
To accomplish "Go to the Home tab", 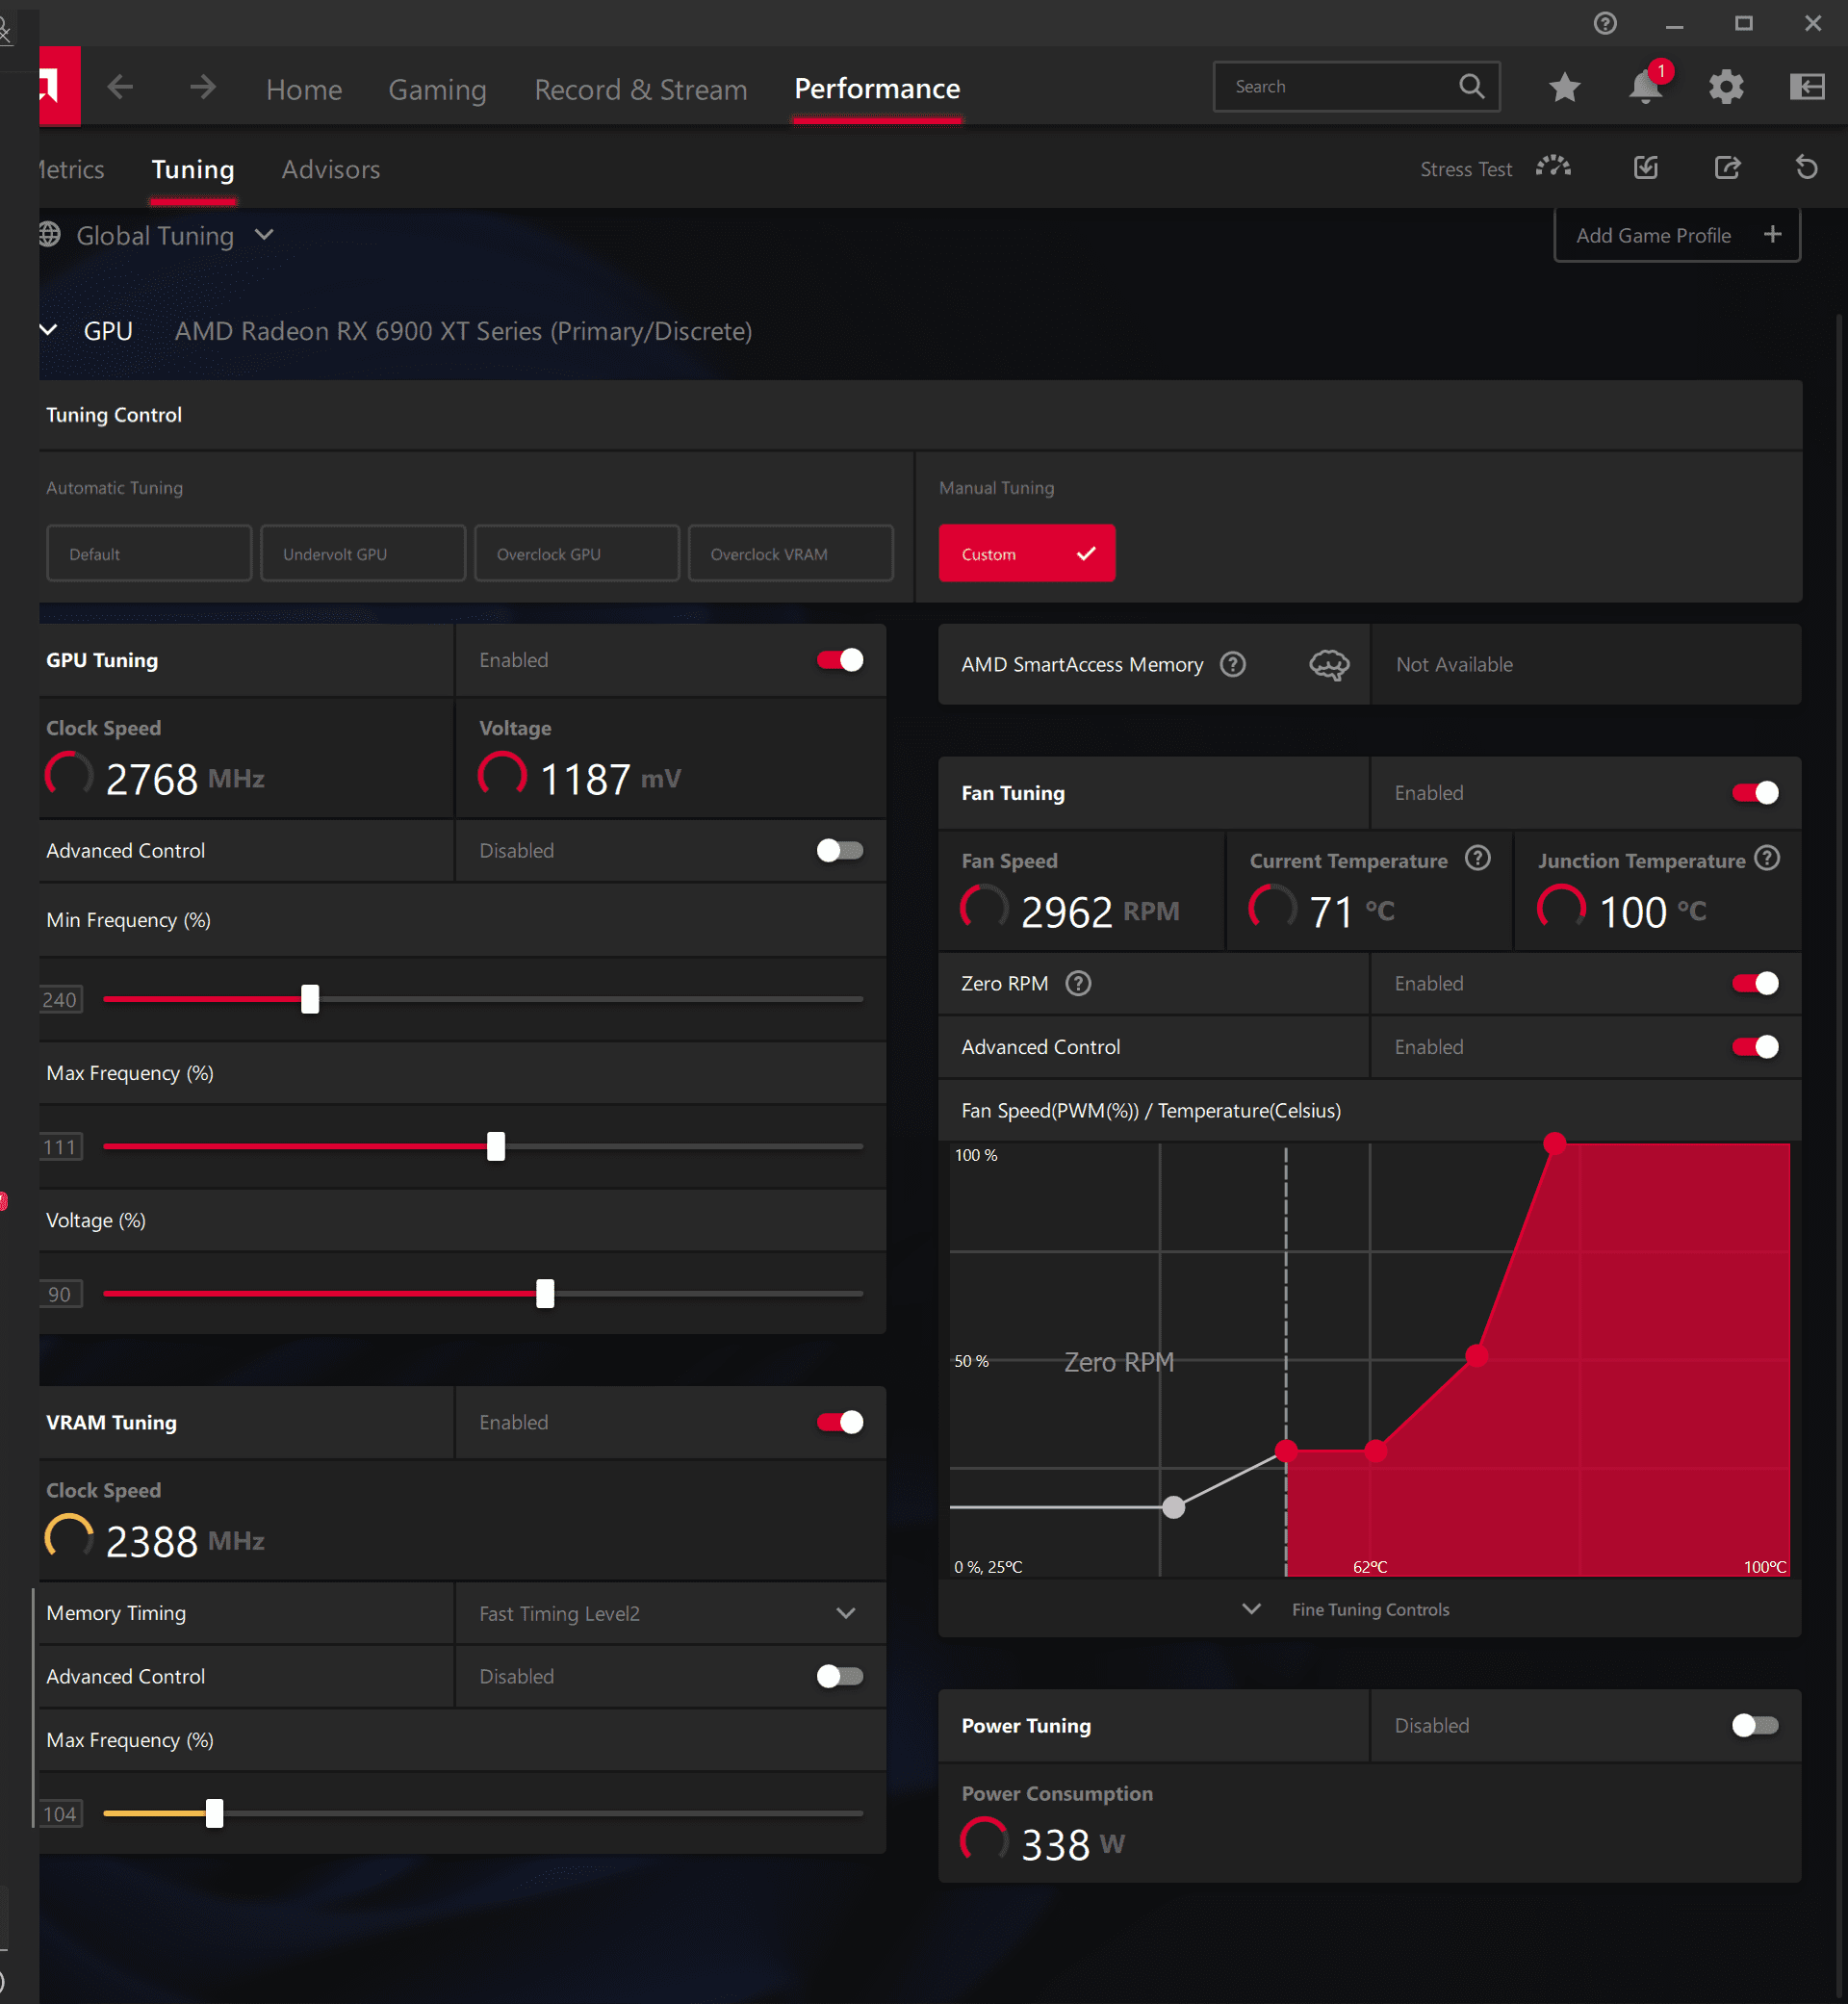I will [304, 89].
